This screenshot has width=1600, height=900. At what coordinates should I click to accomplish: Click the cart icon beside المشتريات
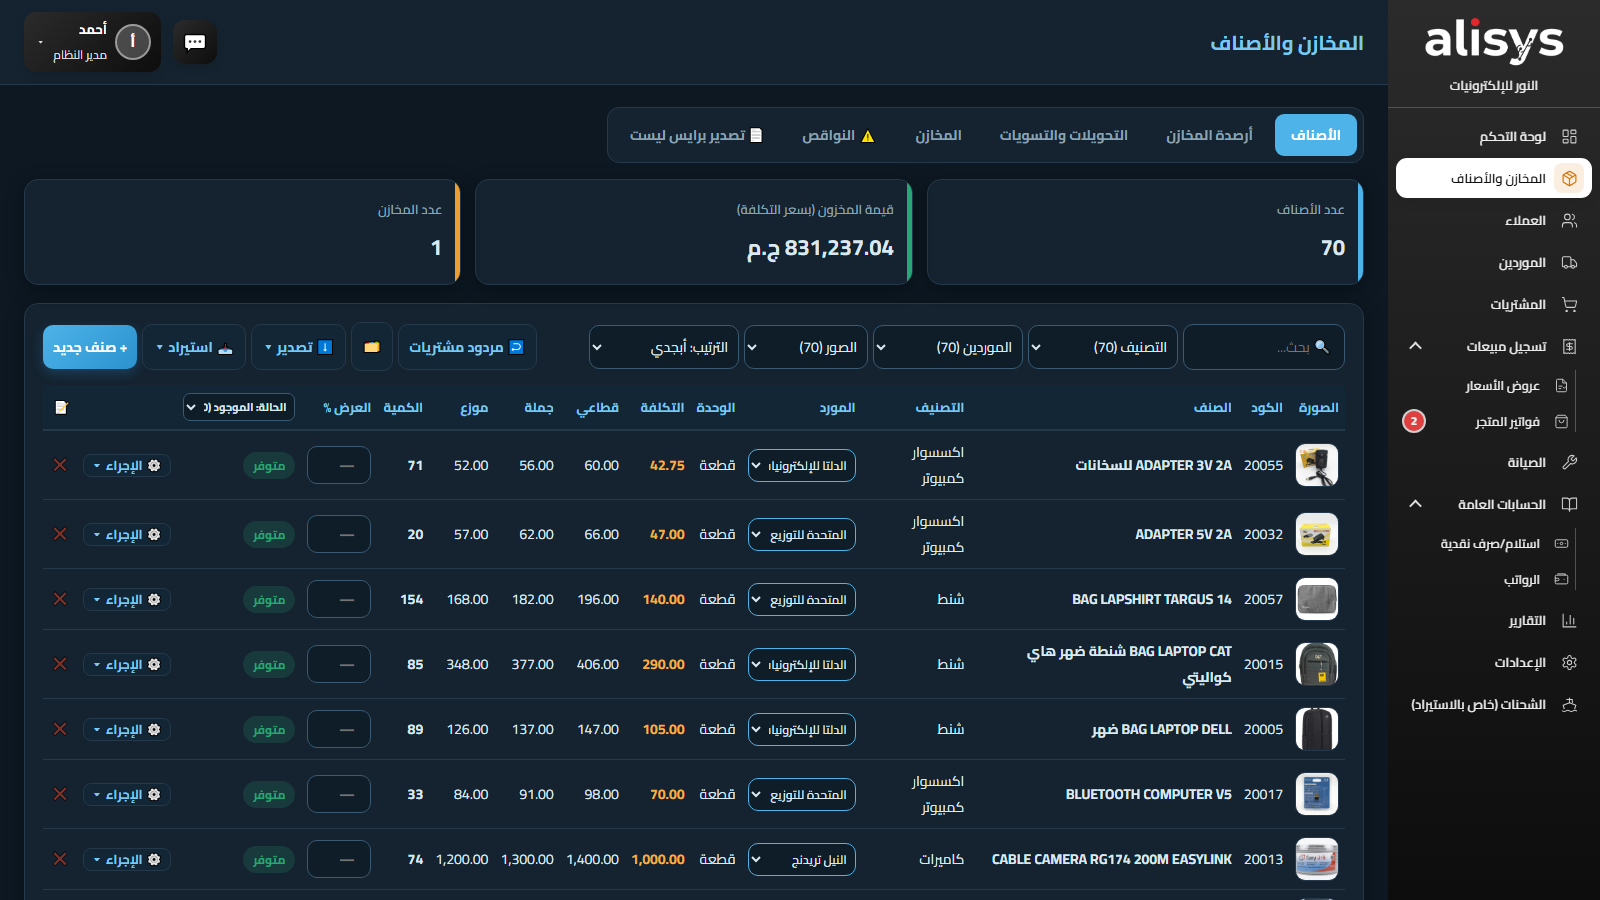(x=1569, y=304)
